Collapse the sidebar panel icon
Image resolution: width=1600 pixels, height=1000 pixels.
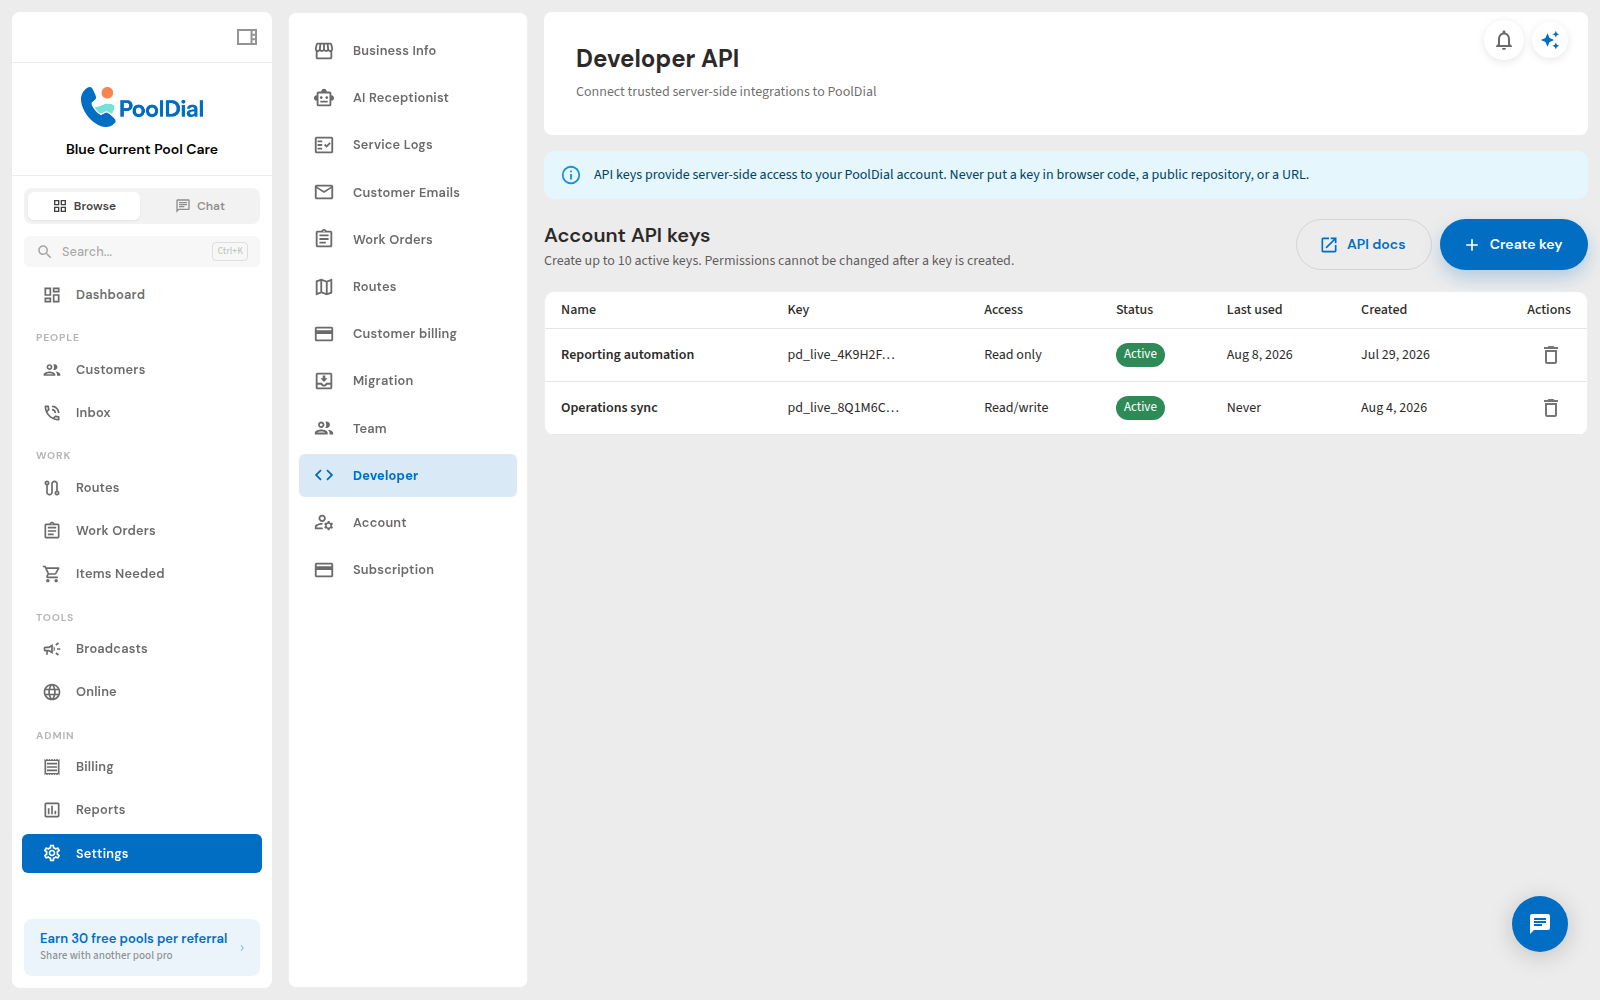[x=247, y=37]
